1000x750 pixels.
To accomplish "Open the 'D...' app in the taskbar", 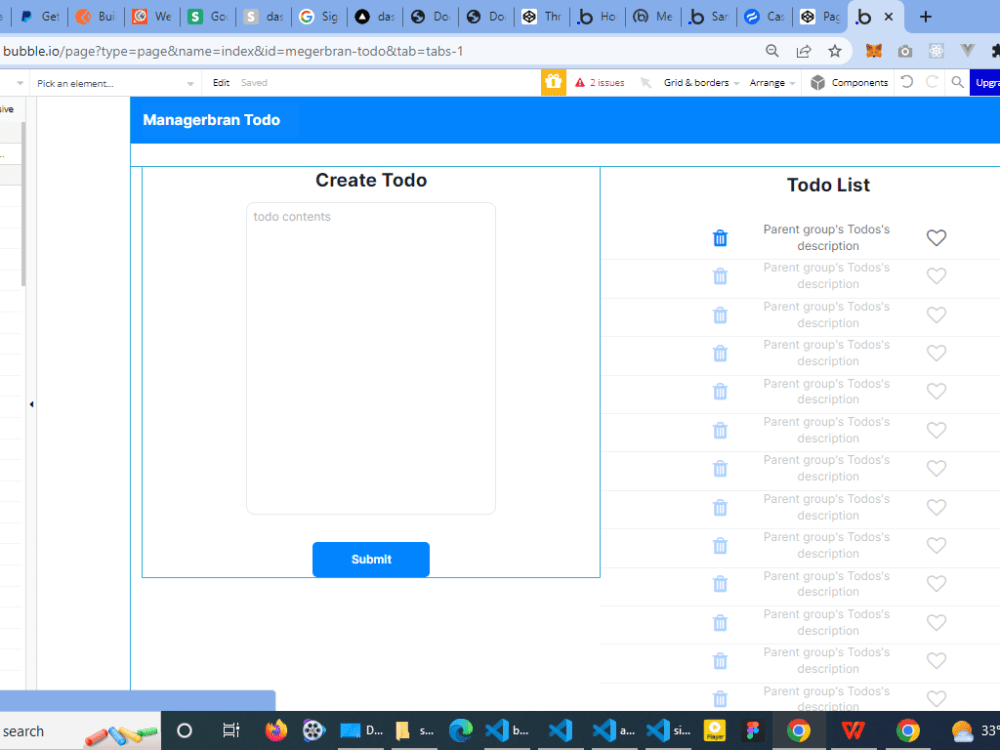I will pos(361,730).
